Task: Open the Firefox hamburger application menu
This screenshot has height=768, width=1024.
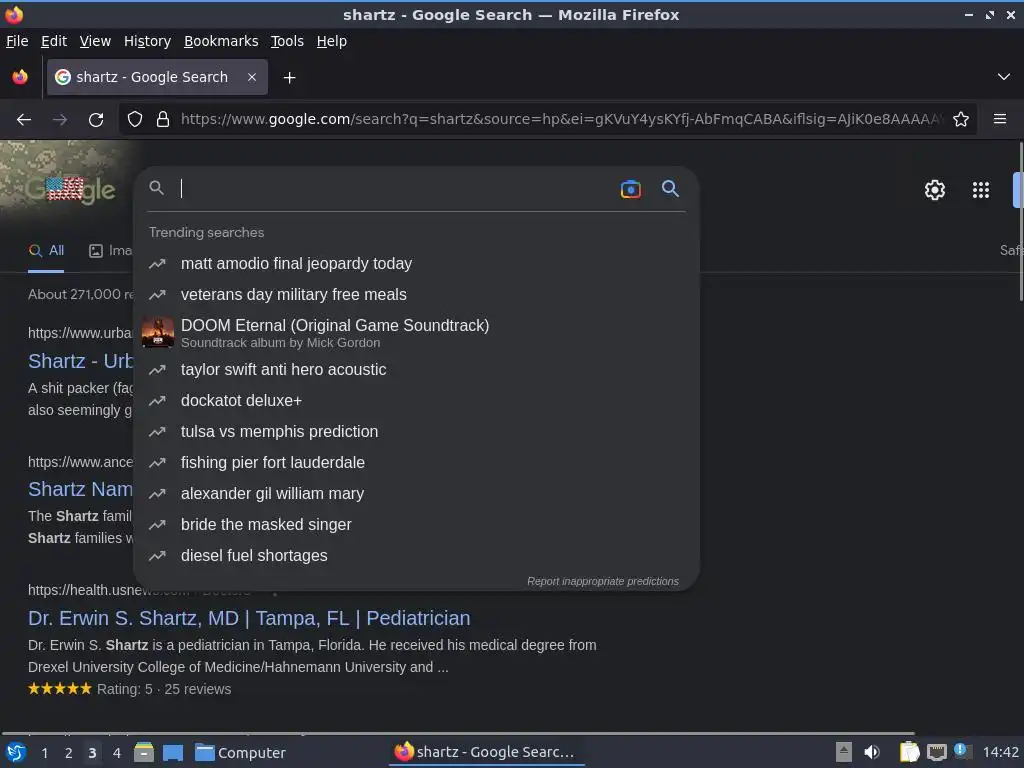Action: click(1000, 119)
